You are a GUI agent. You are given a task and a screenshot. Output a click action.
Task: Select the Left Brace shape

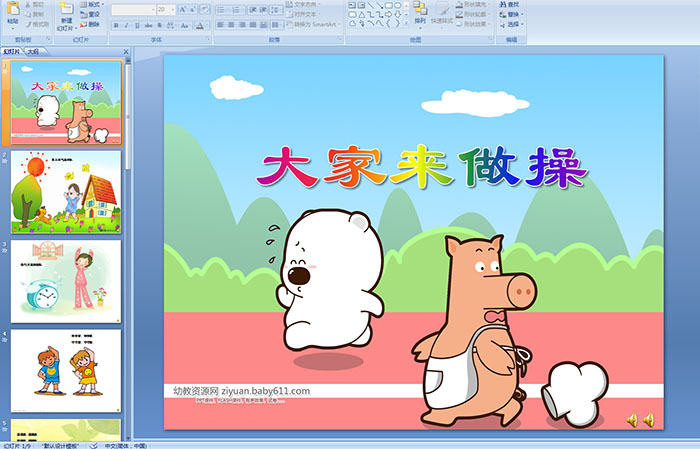[388, 24]
